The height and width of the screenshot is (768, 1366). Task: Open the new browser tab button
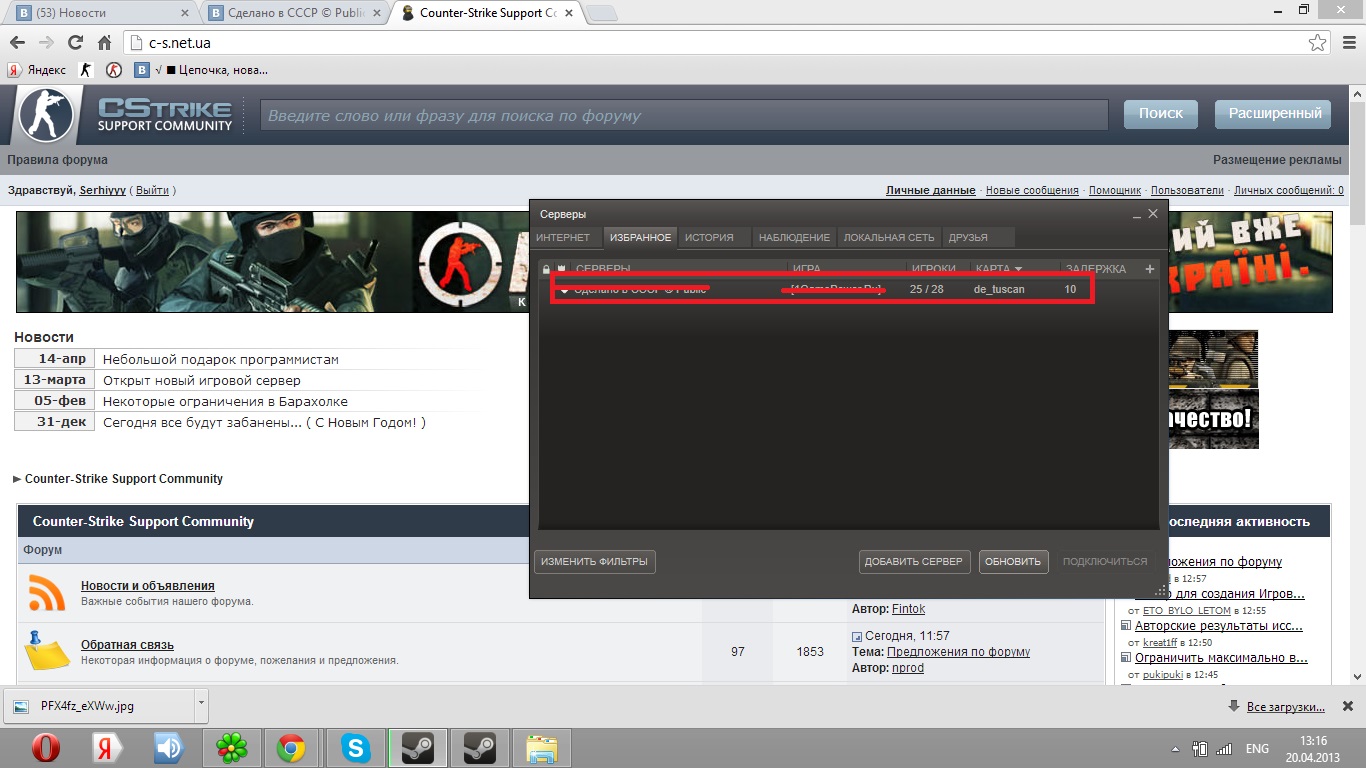click(x=600, y=13)
